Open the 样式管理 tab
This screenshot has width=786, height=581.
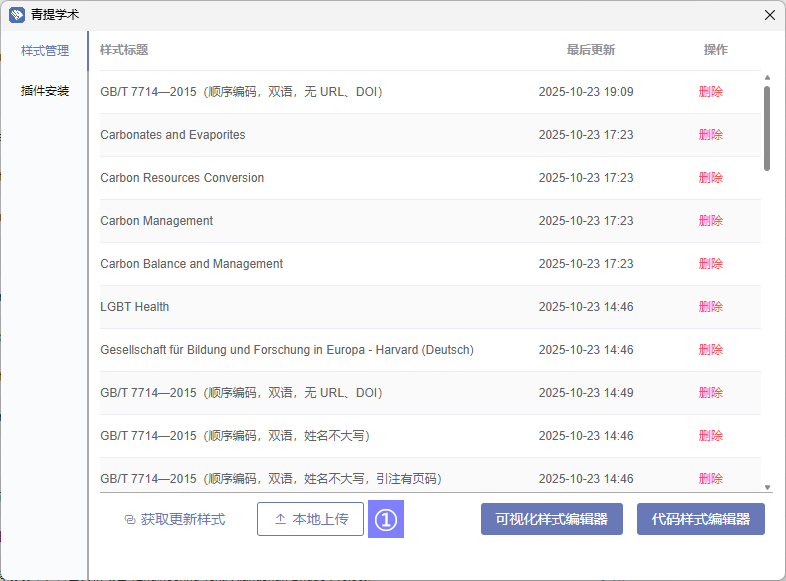pos(45,51)
